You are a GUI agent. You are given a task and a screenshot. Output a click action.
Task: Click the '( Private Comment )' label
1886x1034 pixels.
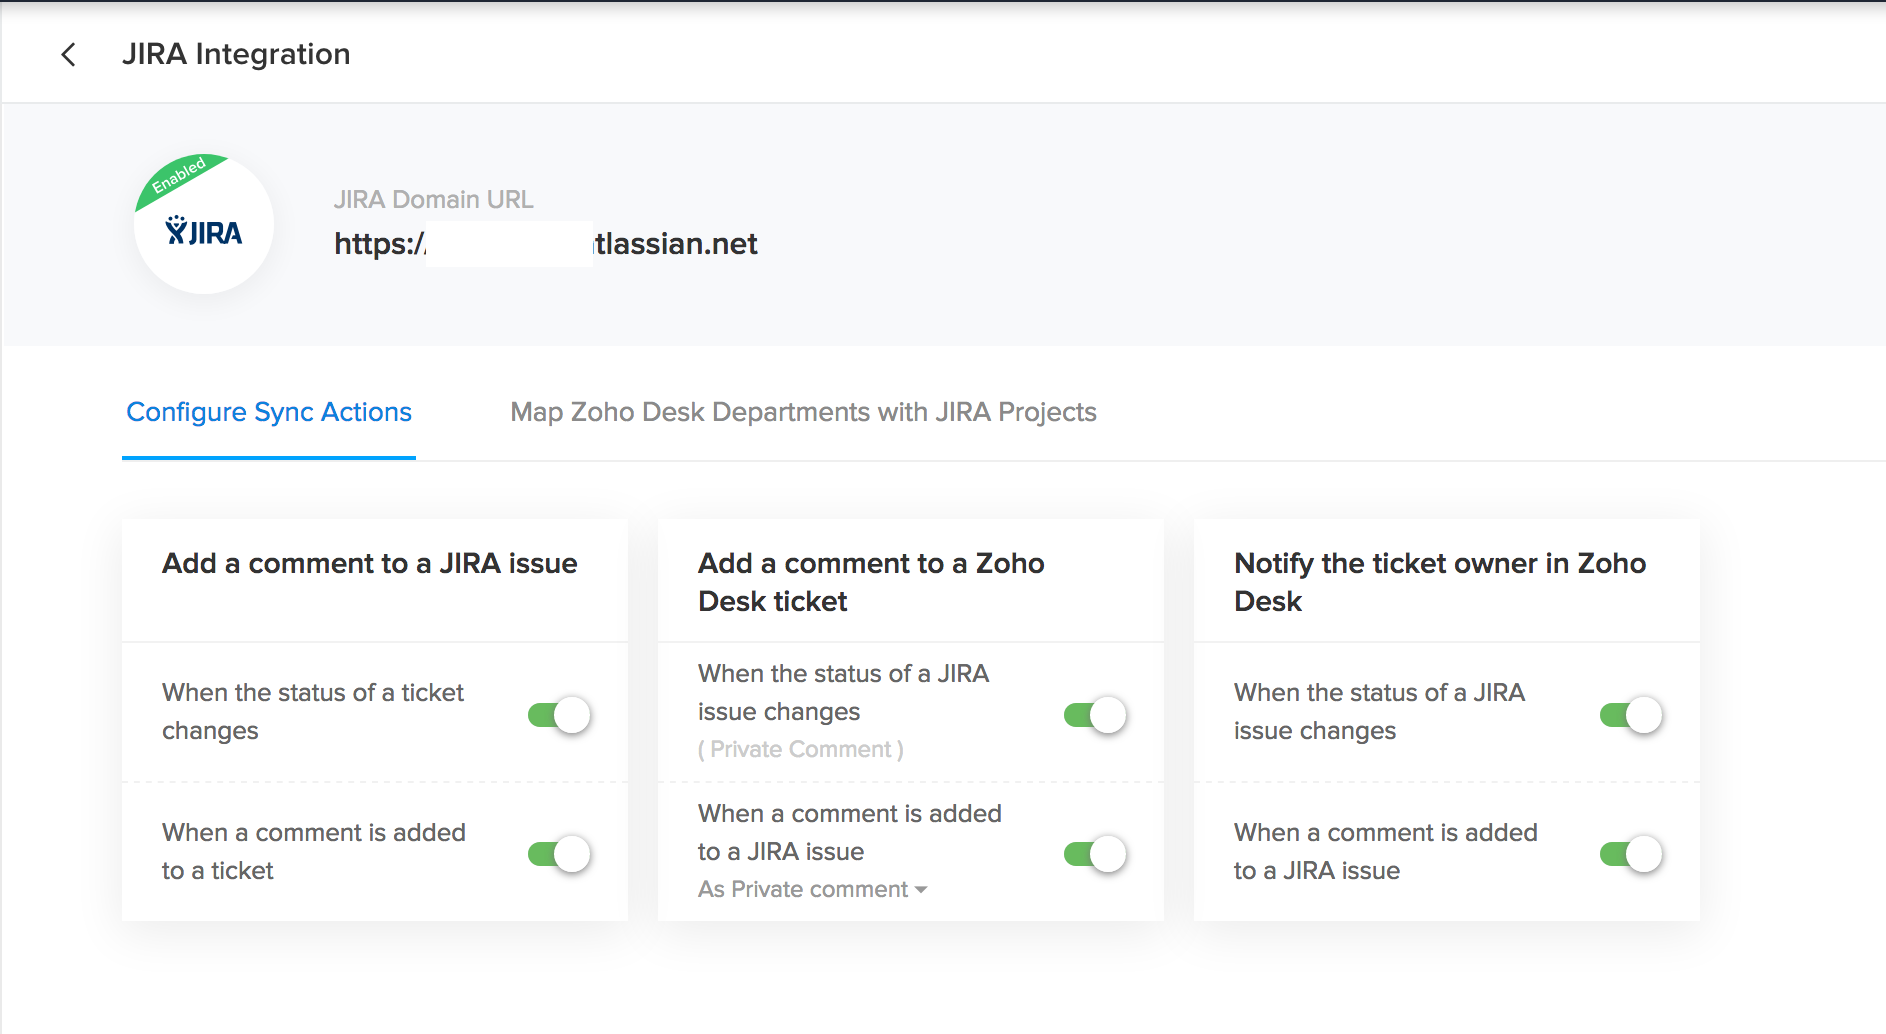tap(801, 749)
